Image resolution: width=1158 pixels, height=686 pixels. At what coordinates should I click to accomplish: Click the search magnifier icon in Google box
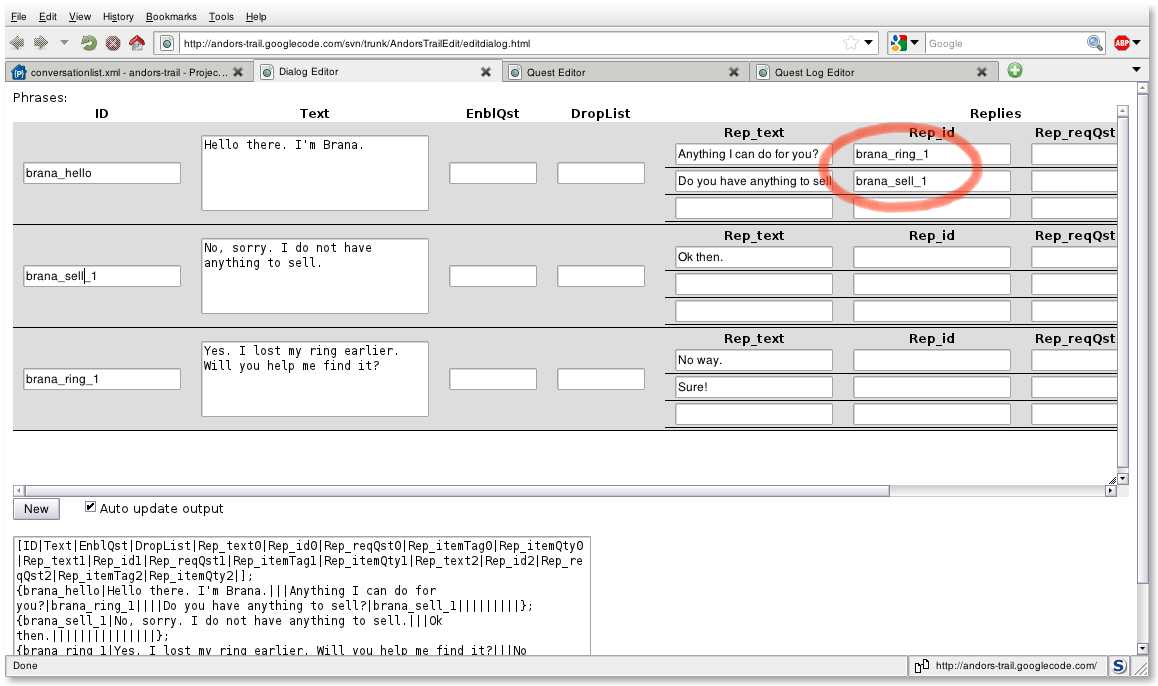click(x=1095, y=43)
